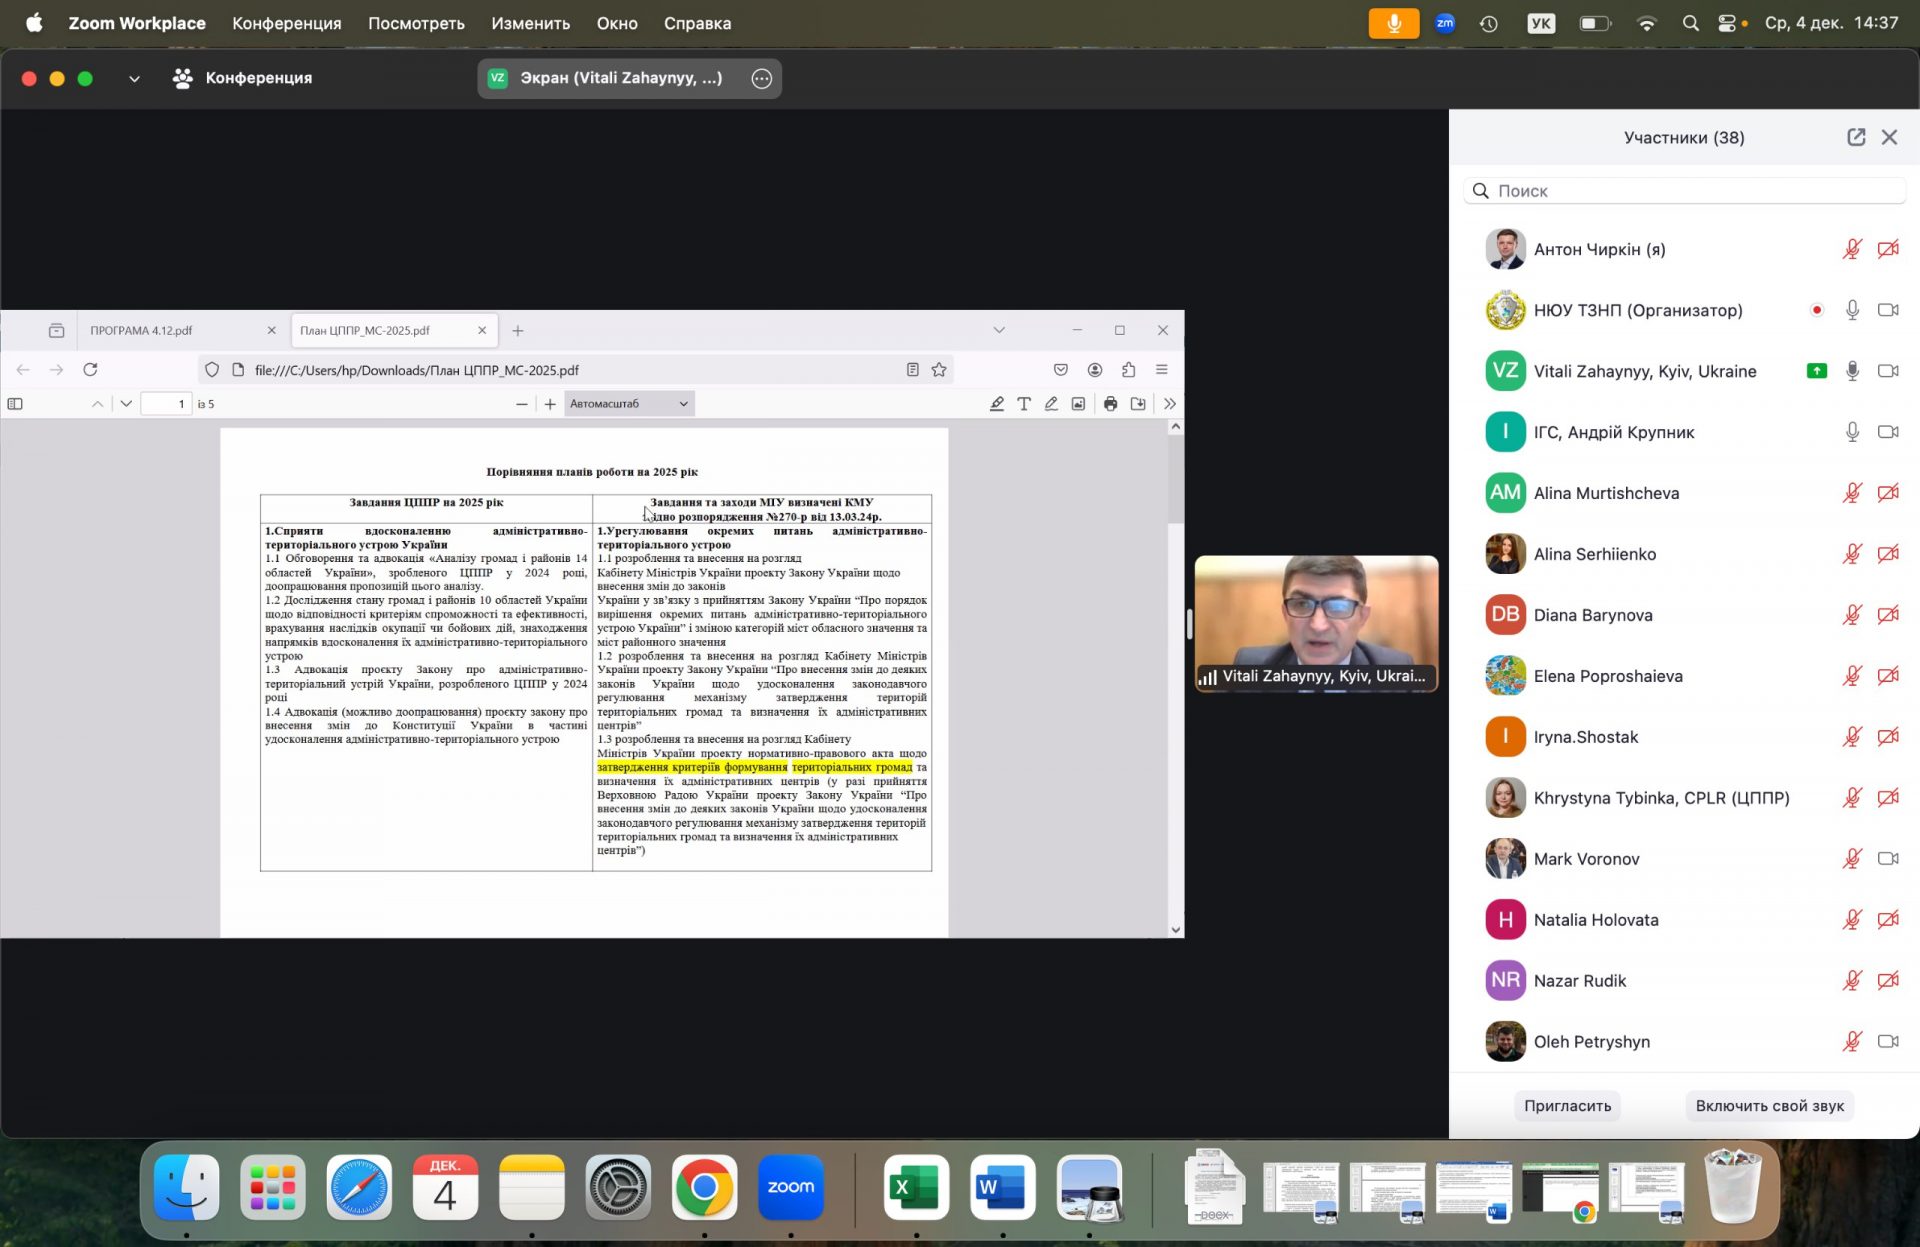Open the Экран (Vitali Zahaynyy) sharing options
The width and height of the screenshot is (1920, 1247).
pos(620,78)
